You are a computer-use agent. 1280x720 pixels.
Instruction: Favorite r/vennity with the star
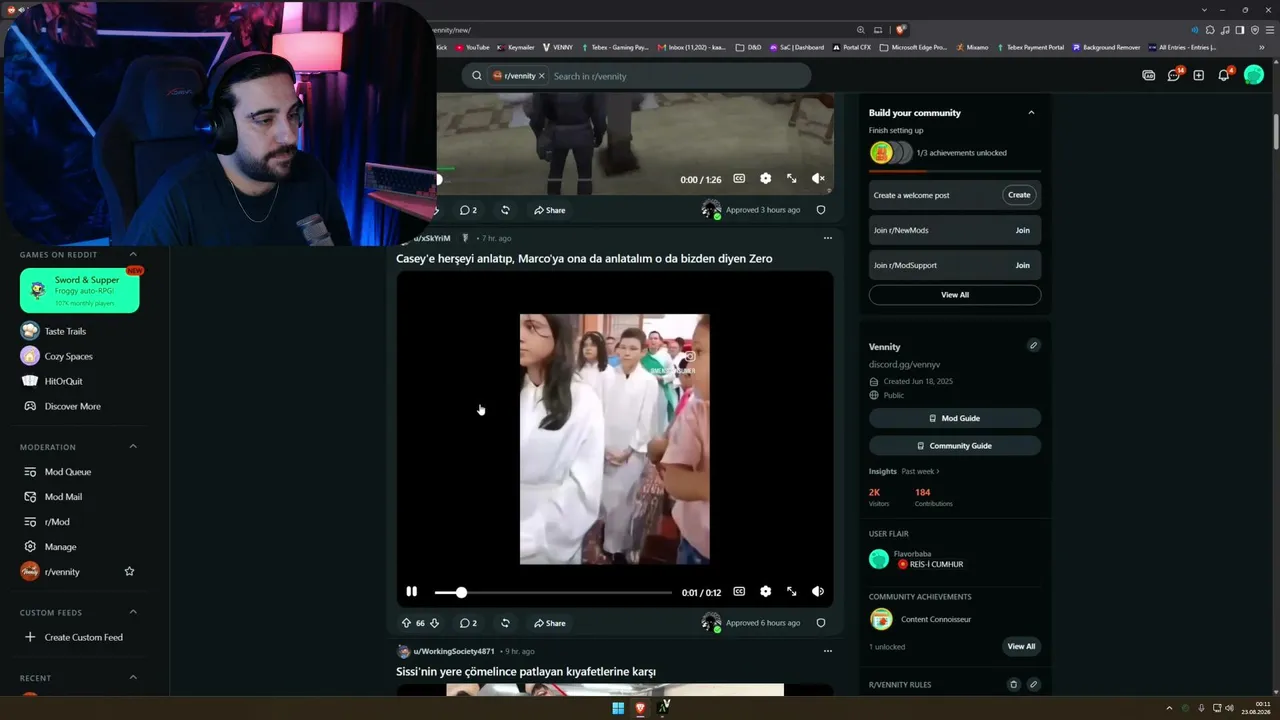(x=129, y=572)
